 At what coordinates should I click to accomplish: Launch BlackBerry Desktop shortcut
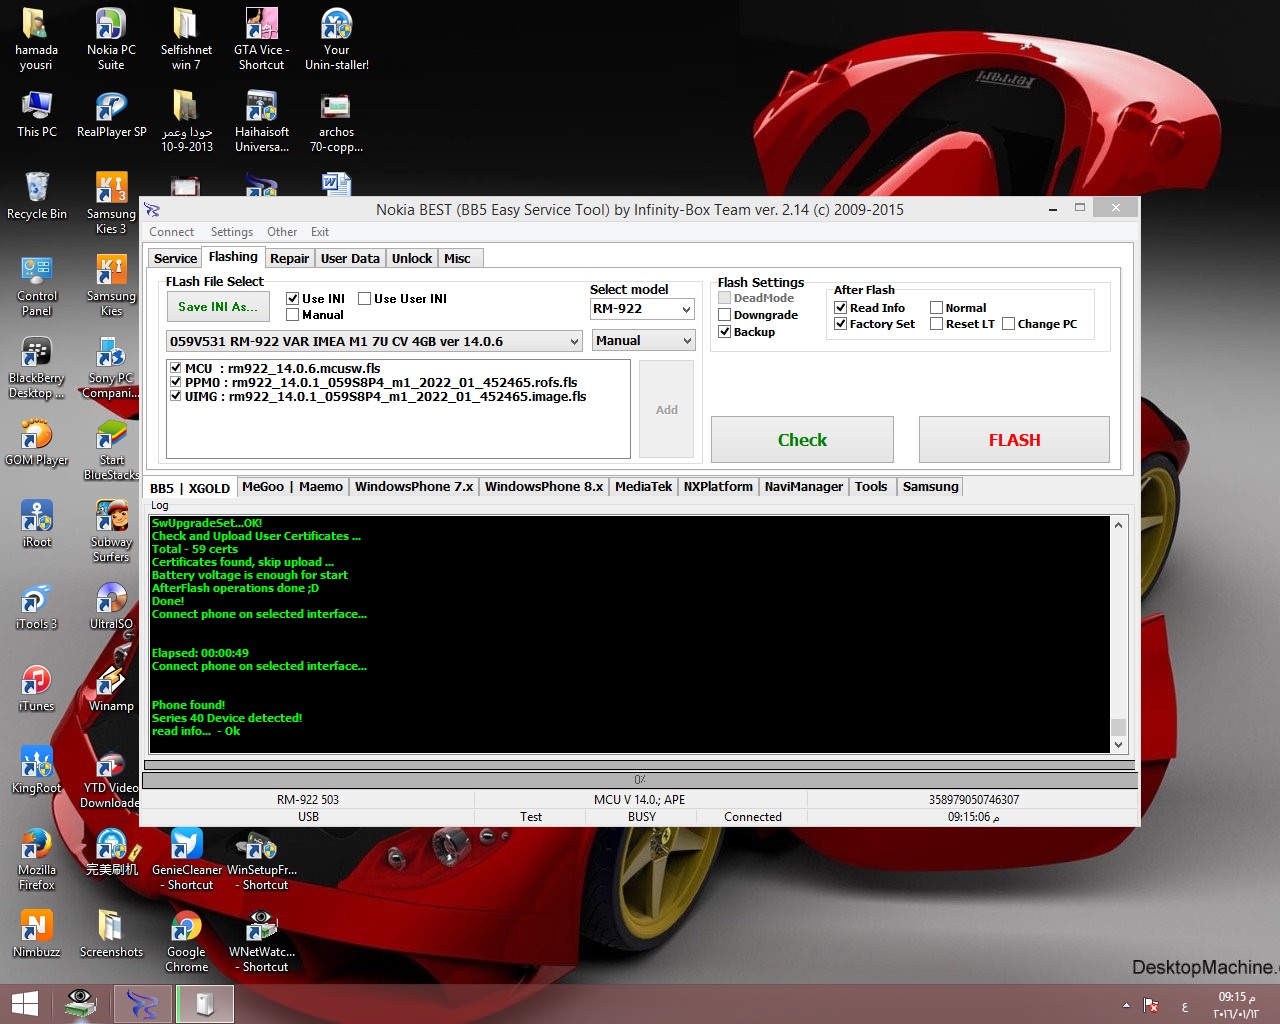pyautogui.click(x=37, y=367)
